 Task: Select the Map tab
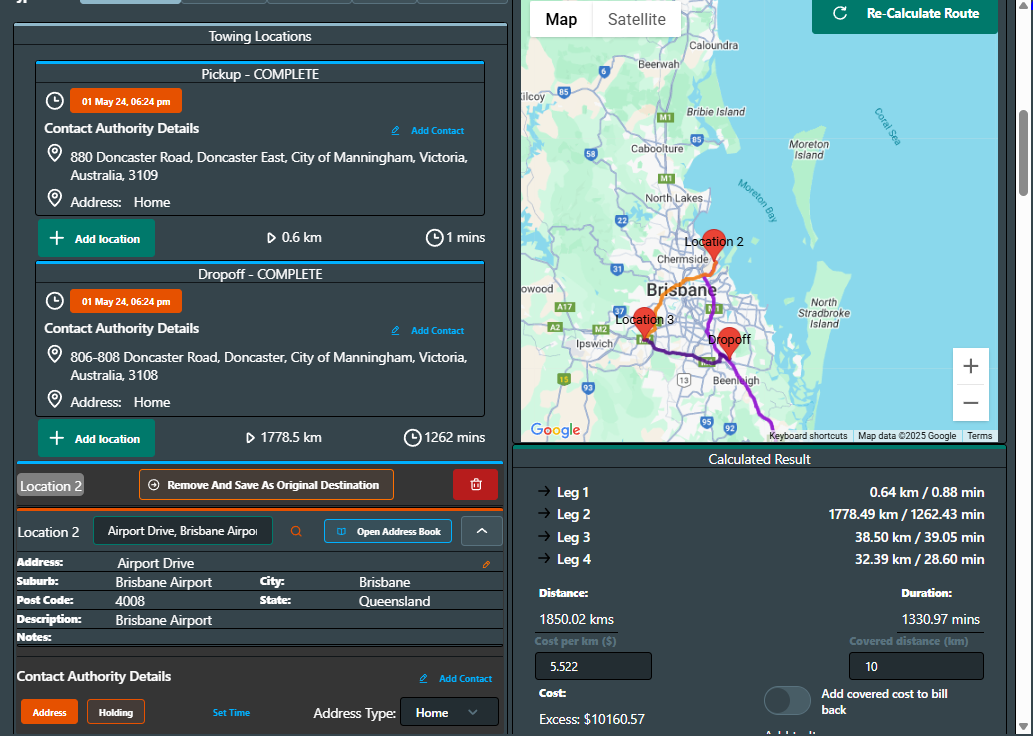point(560,18)
